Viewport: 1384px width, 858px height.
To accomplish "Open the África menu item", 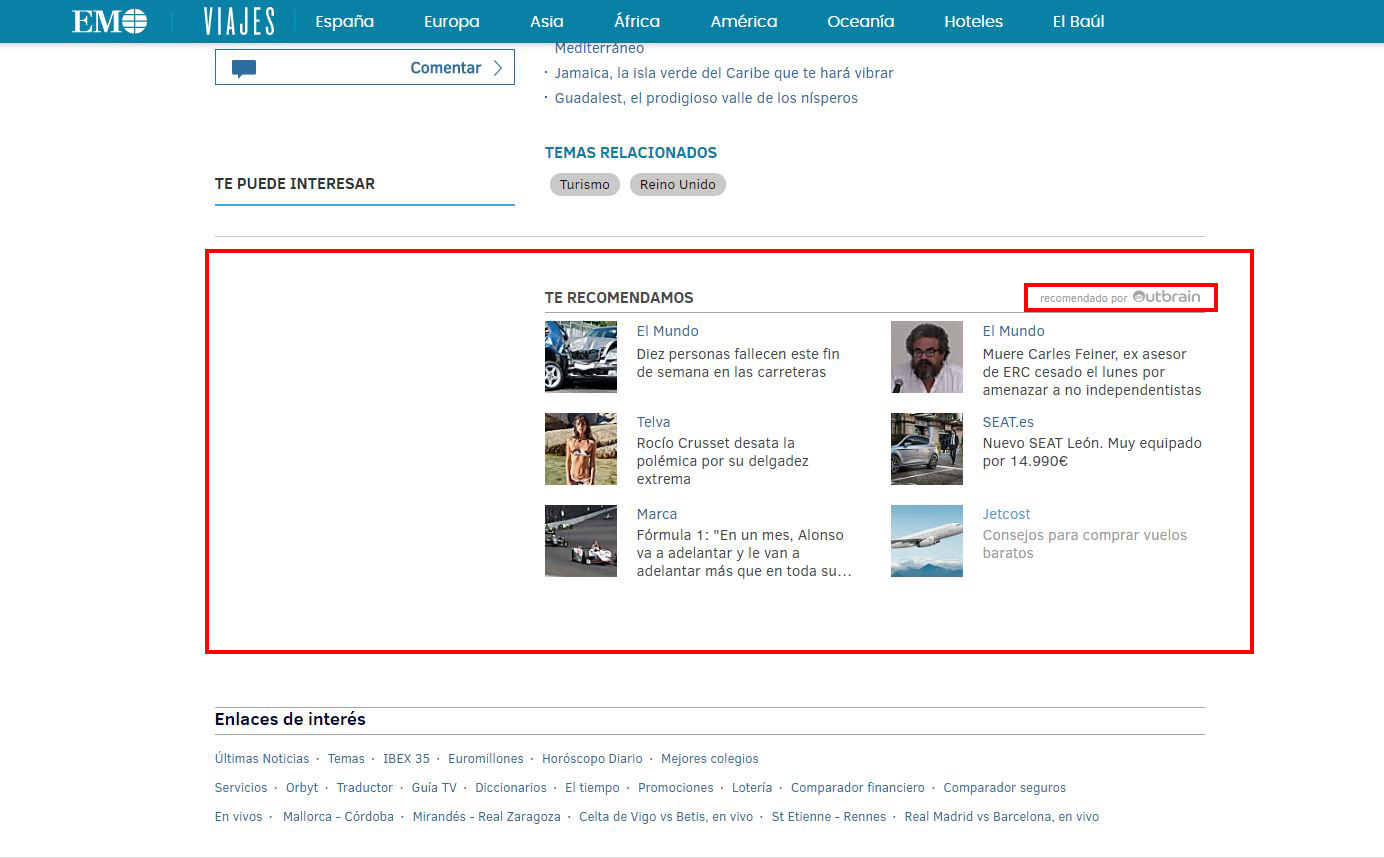I will (637, 21).
